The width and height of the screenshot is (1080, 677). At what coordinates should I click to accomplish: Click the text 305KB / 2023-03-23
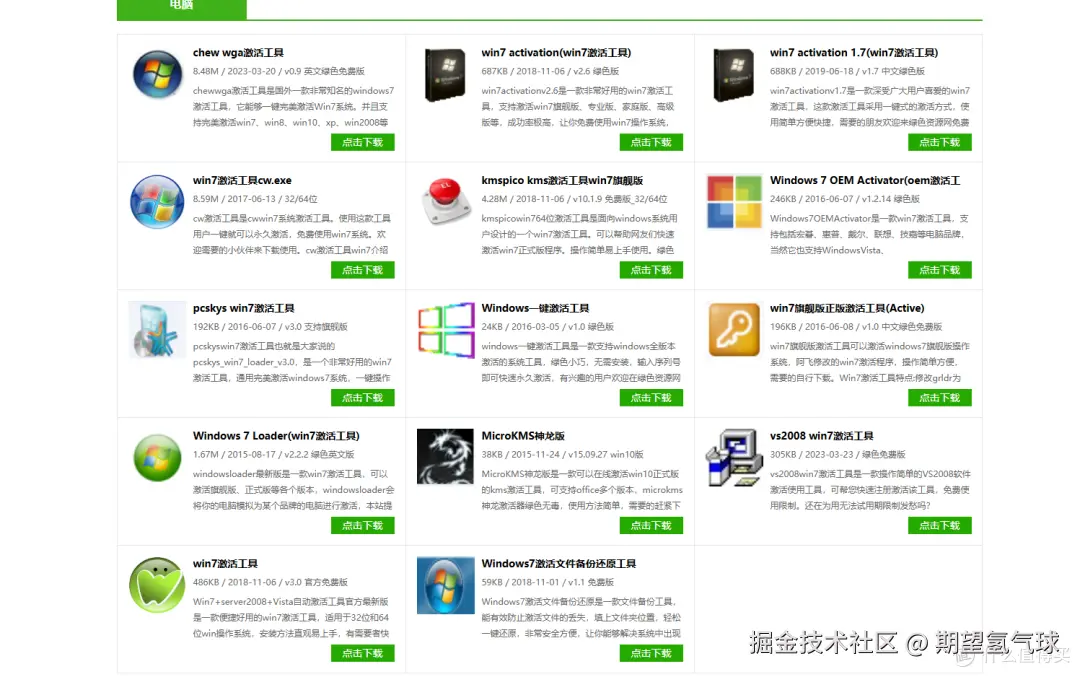813,455
